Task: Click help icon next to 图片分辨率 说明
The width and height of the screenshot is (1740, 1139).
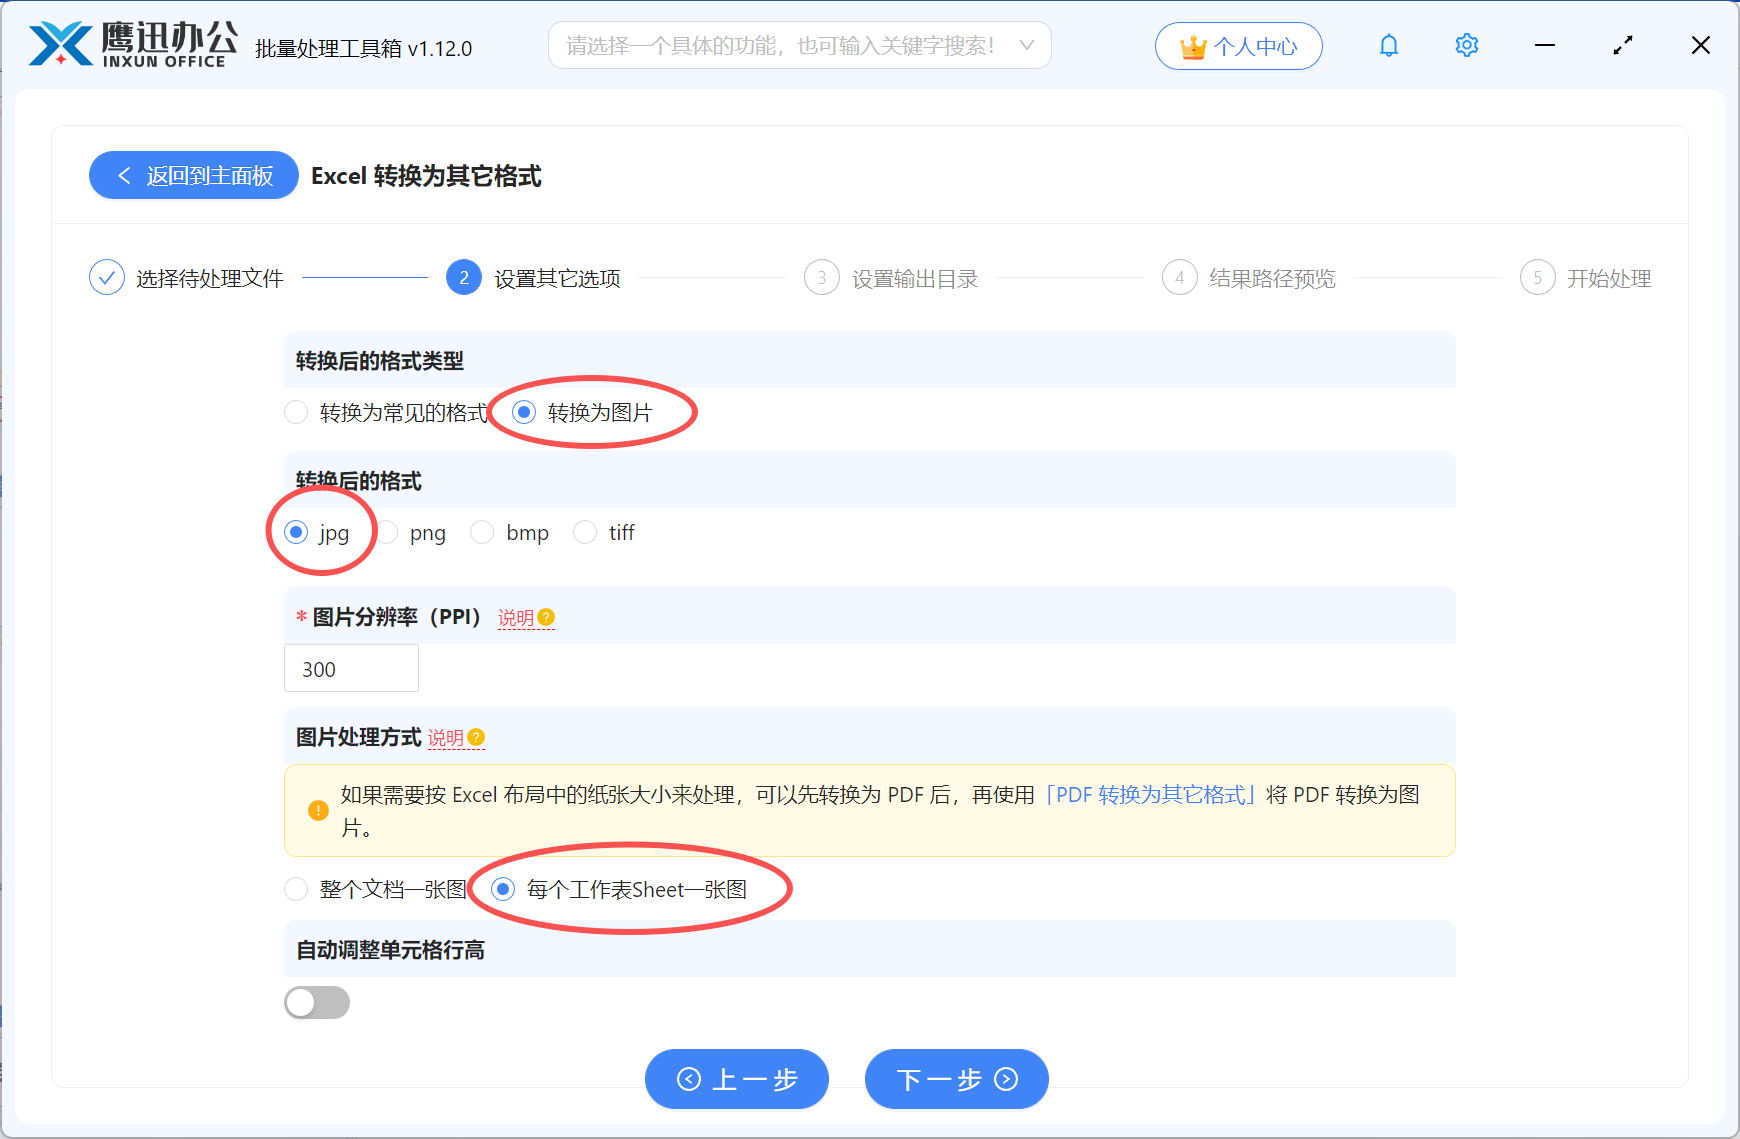Action: click(546, 618)
